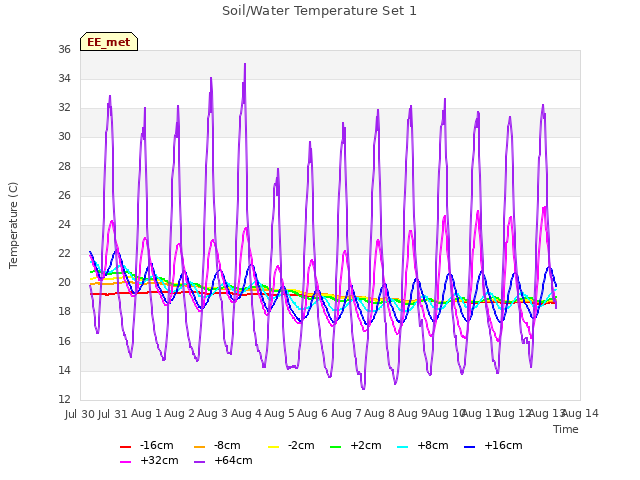Image resolution: width=640 pixels, height=480 pixels.
Task: Click the Aug 8 x-axis date label
Action: point(380,413)
